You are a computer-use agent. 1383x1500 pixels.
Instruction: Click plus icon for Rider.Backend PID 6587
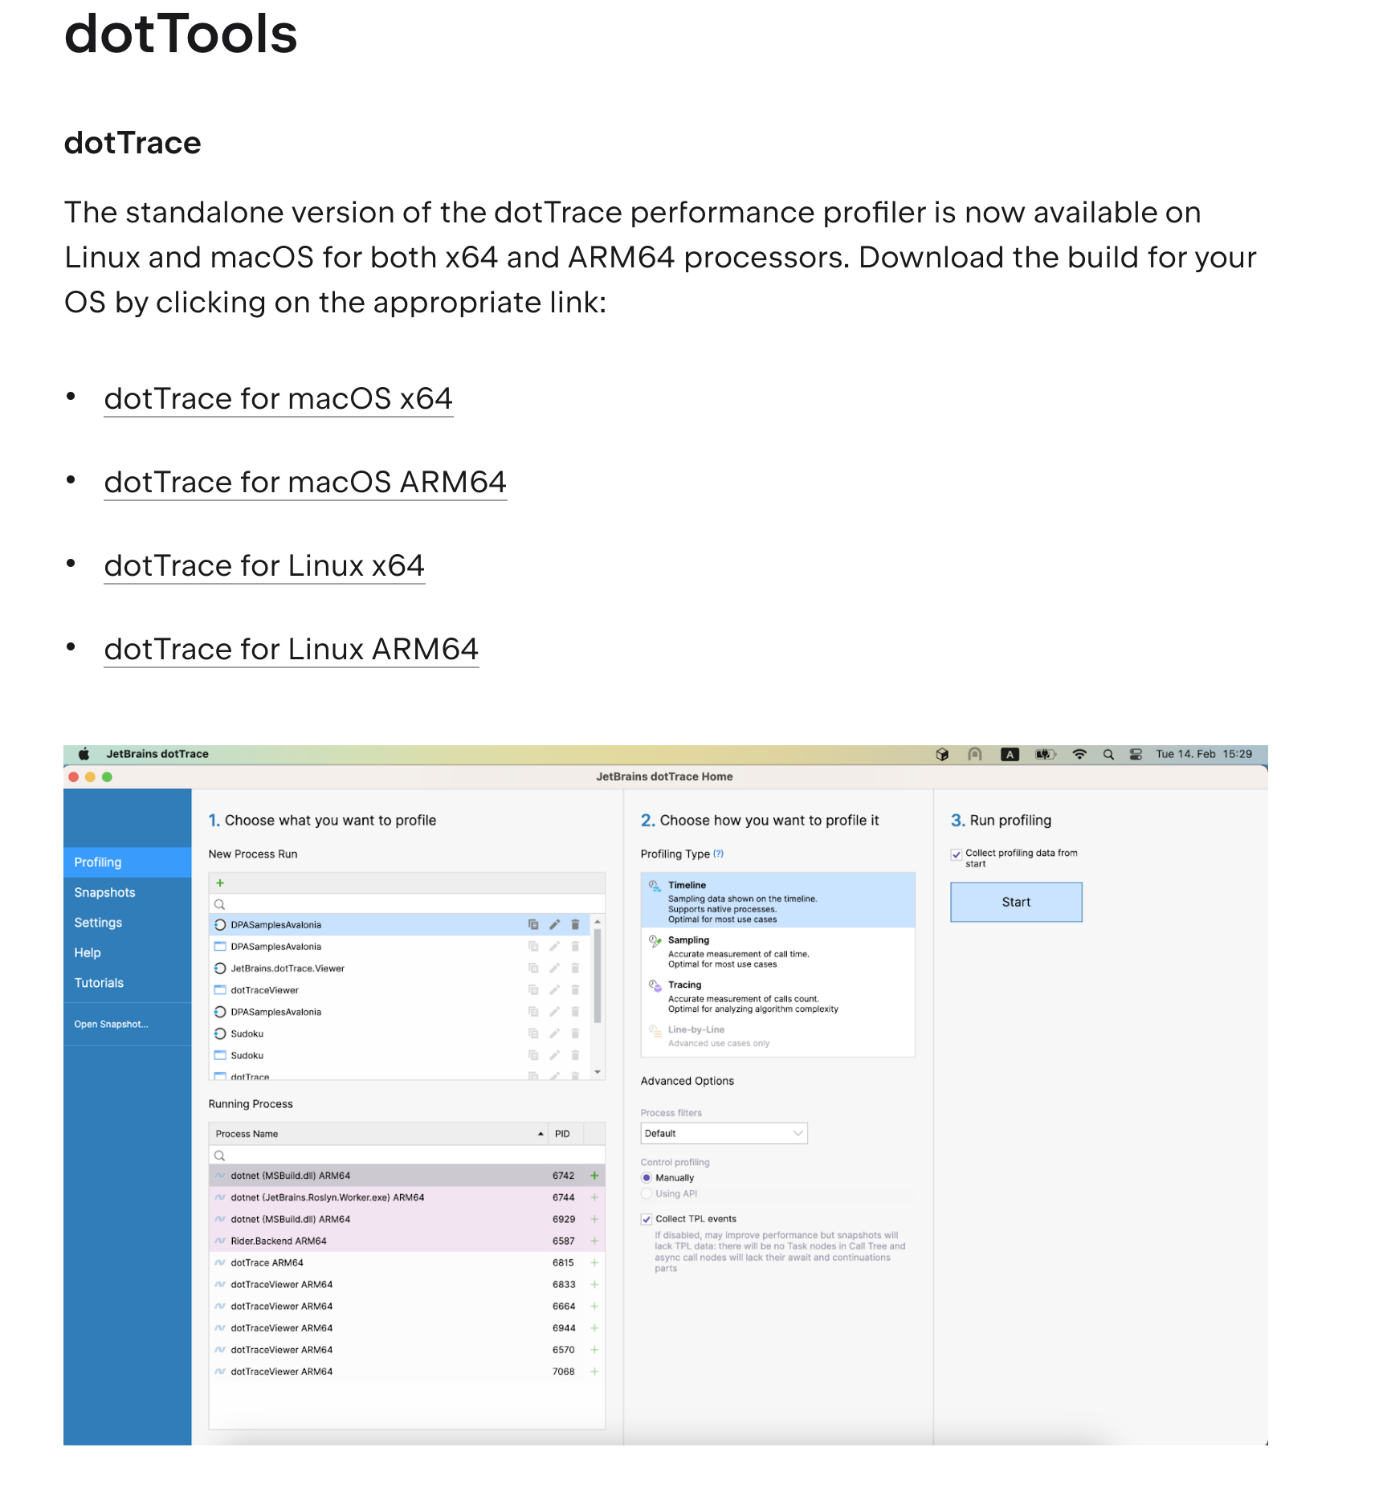click(594, 1241)
